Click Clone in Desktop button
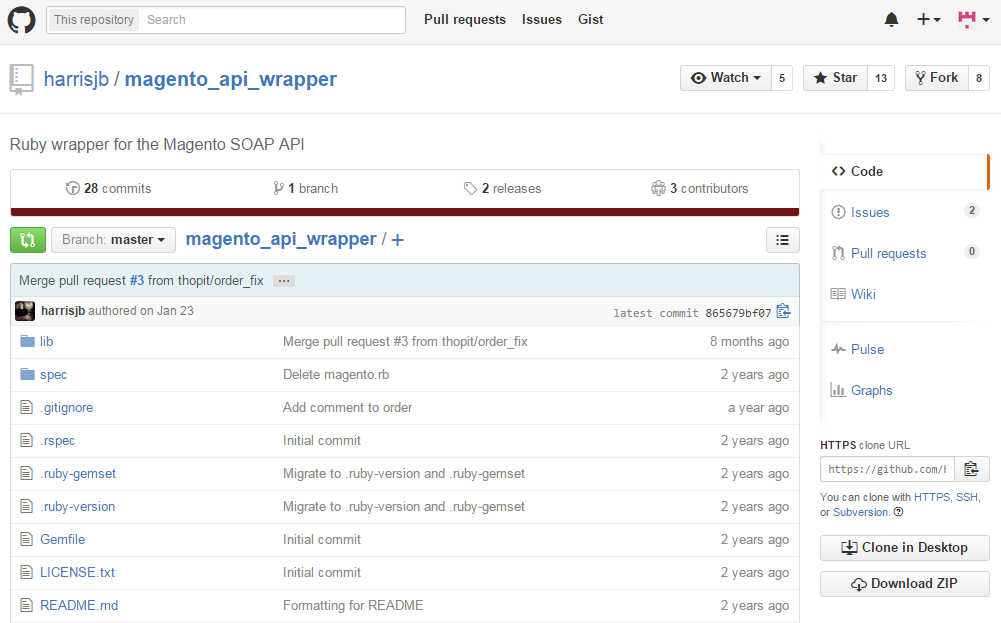 click(x=905, y=548)
